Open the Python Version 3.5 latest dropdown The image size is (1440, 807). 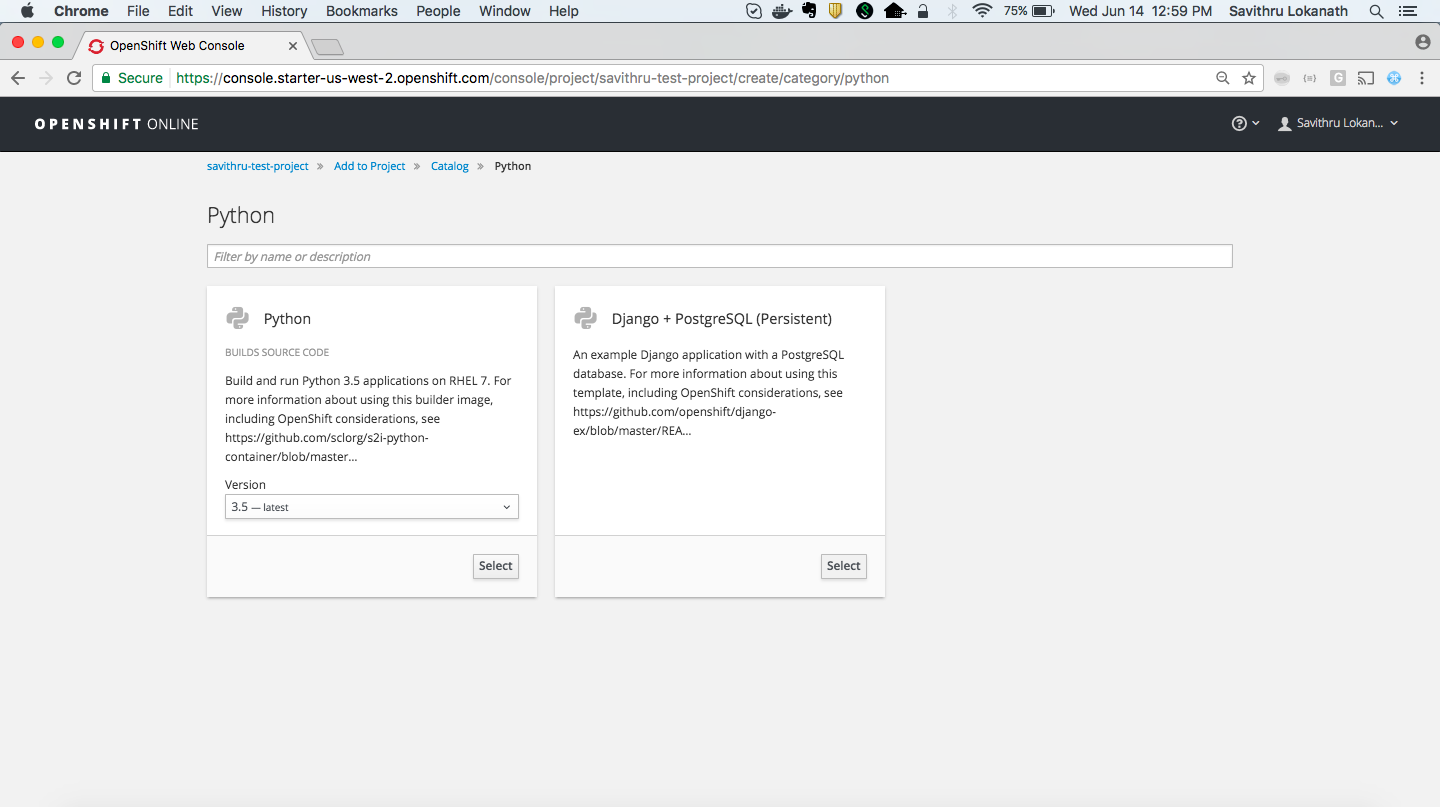point(372,507)
